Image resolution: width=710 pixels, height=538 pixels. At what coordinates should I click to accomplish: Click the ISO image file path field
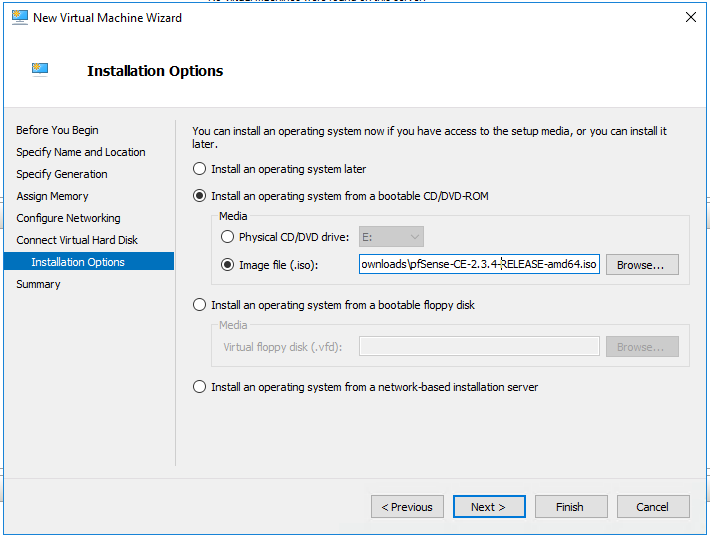pyautogui.click(x=479, y=265)
